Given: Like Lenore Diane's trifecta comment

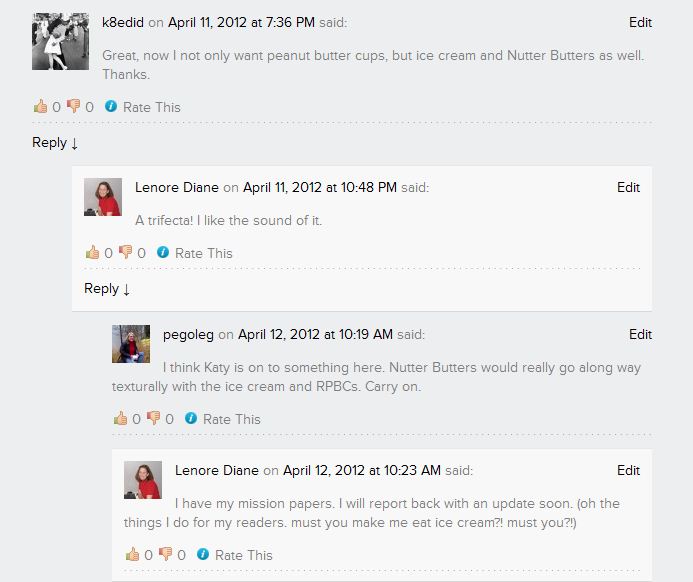Looking at the screenshot, I should 92,253.
